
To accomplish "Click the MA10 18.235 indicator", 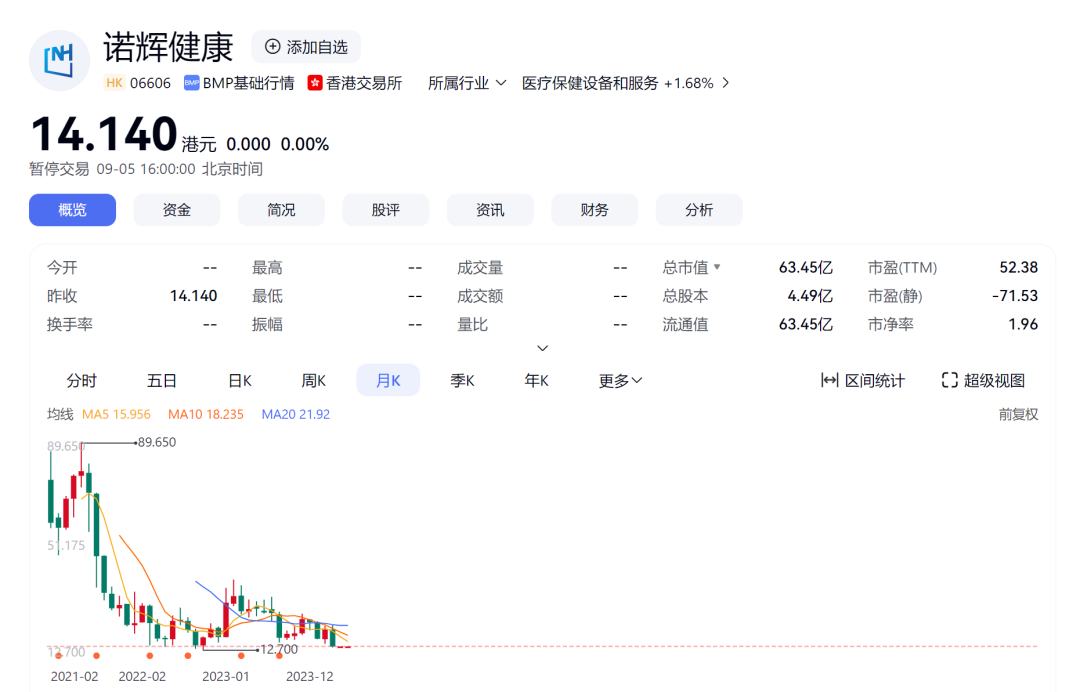I will point(206,415).
